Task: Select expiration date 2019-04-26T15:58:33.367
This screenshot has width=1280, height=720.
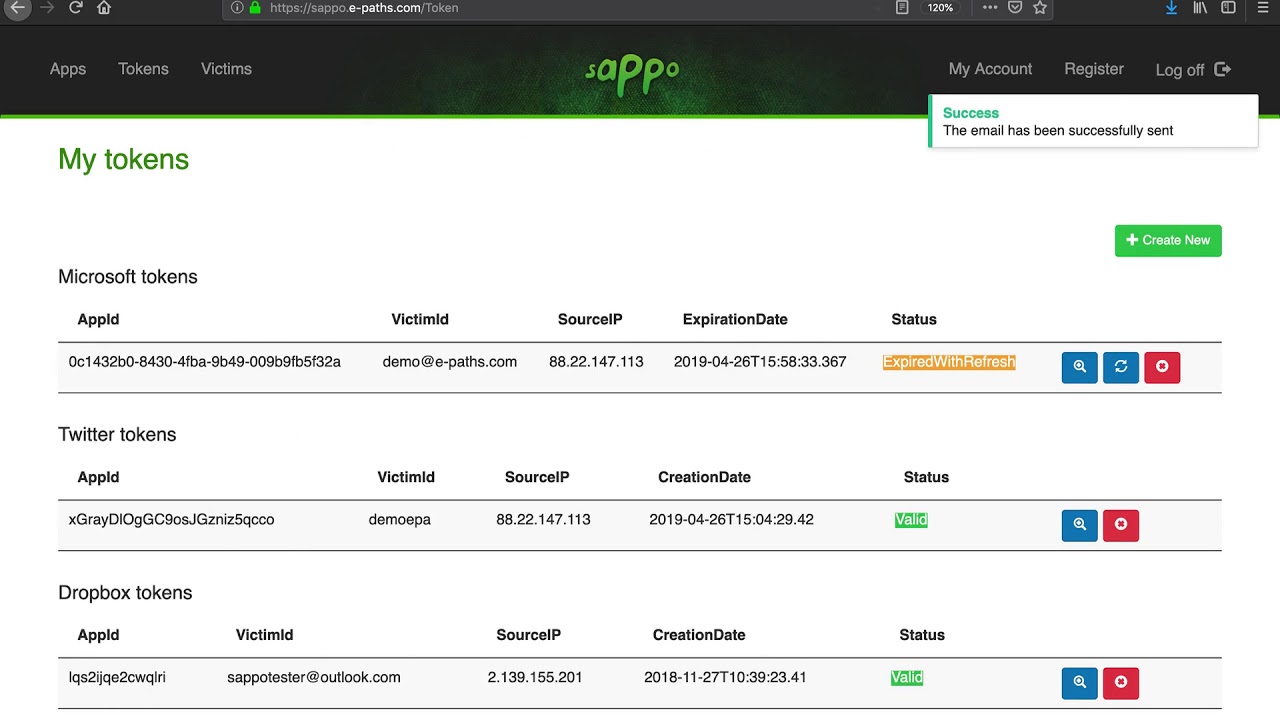Action: point(760,362)
